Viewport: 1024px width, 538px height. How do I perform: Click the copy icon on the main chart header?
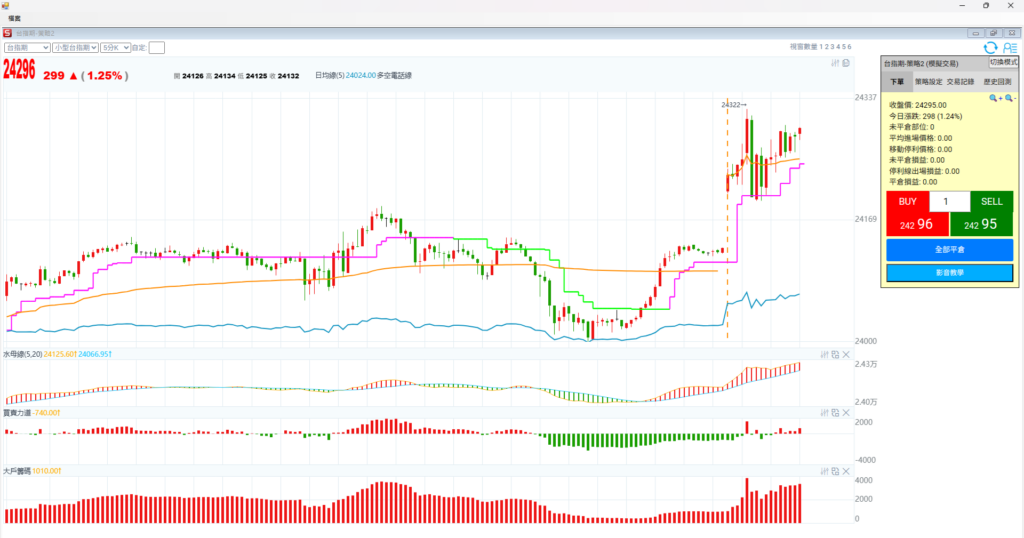846,63
